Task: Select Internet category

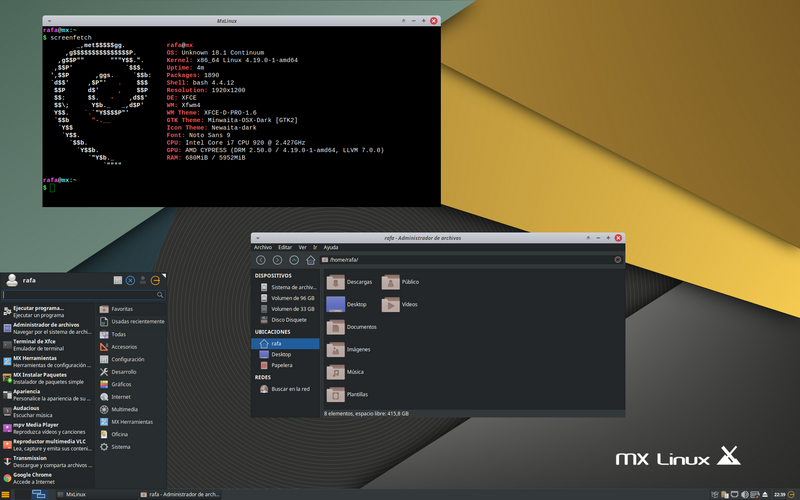Action: (131, 396)
